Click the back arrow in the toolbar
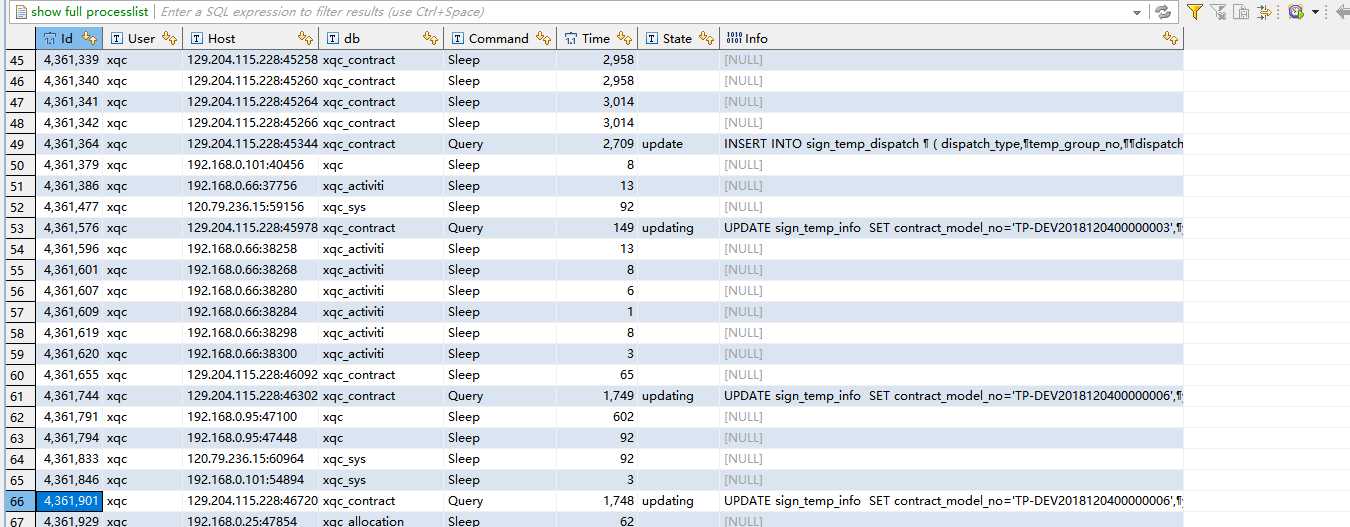This screenshot has width=1350, height=527. pyautogui.click(x=1342, y=12)
